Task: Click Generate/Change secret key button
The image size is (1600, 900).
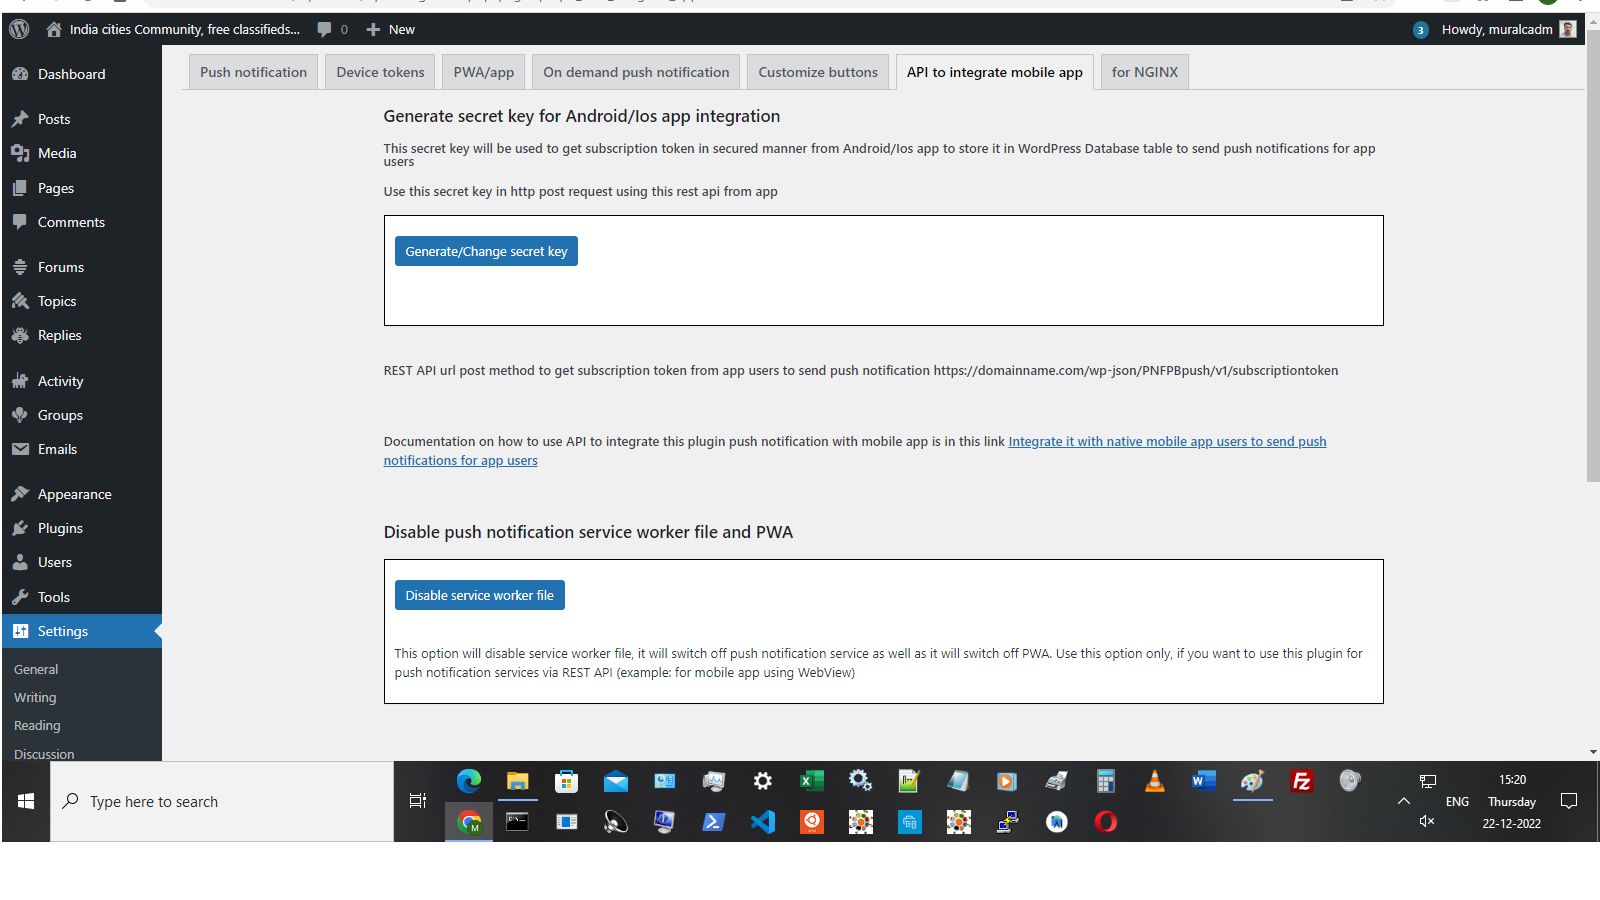Action: [486, 251]
